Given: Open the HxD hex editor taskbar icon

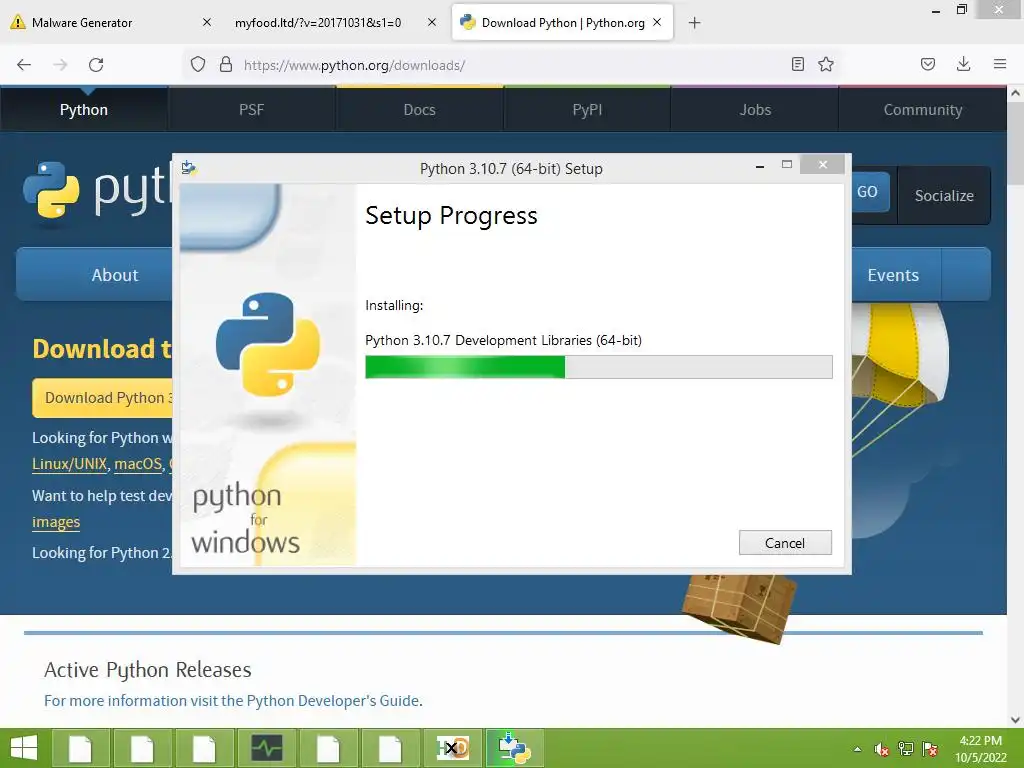Looking at the screenshot, I should pos(453,748).
